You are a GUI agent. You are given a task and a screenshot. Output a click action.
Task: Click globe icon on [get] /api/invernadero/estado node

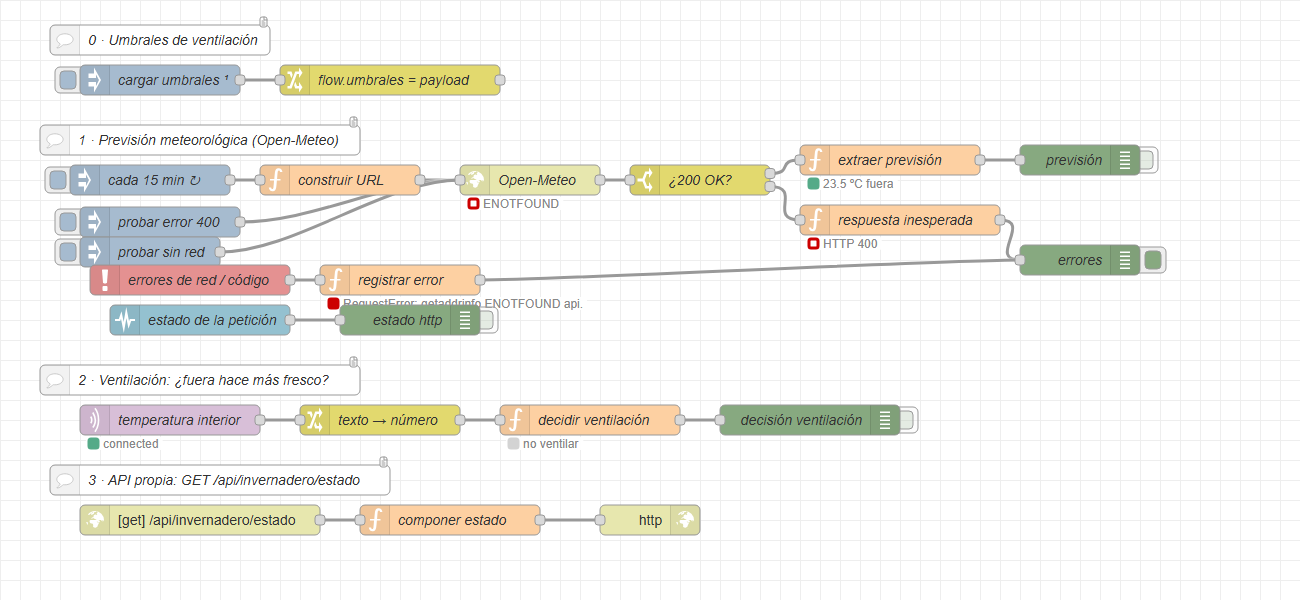pos(95,520)
